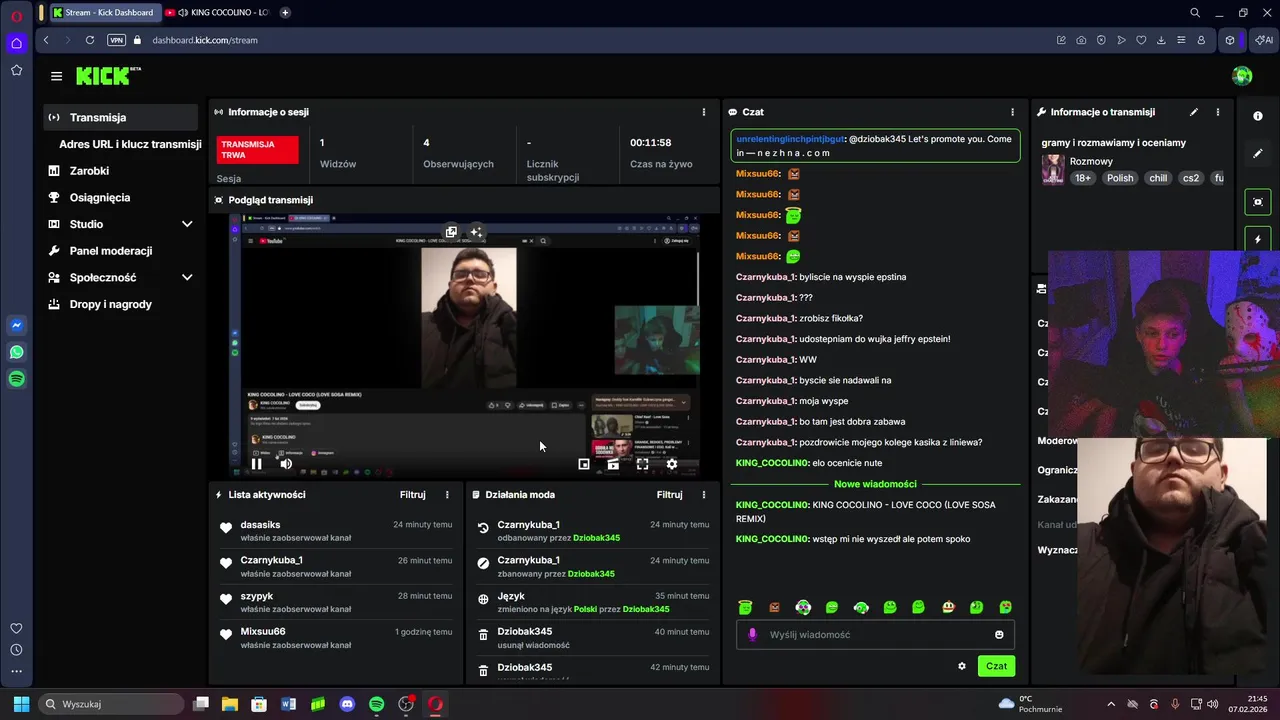
Task: Select Transmisja in sidebar
Action: point(121,117)
